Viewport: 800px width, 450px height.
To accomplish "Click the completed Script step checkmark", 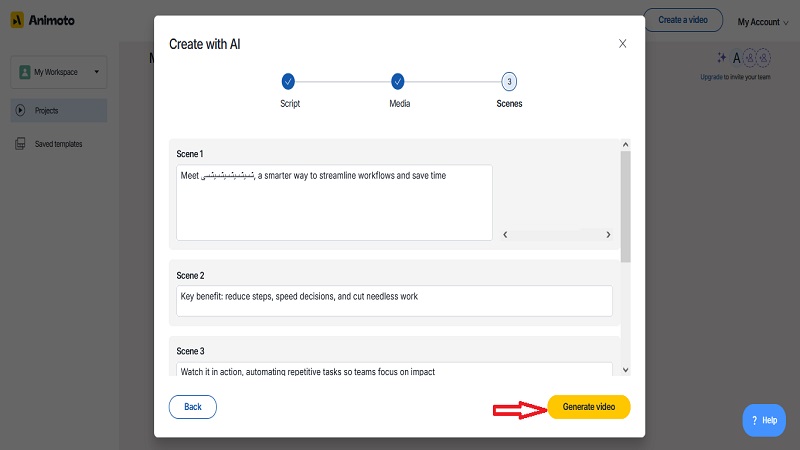I will 288,81.
